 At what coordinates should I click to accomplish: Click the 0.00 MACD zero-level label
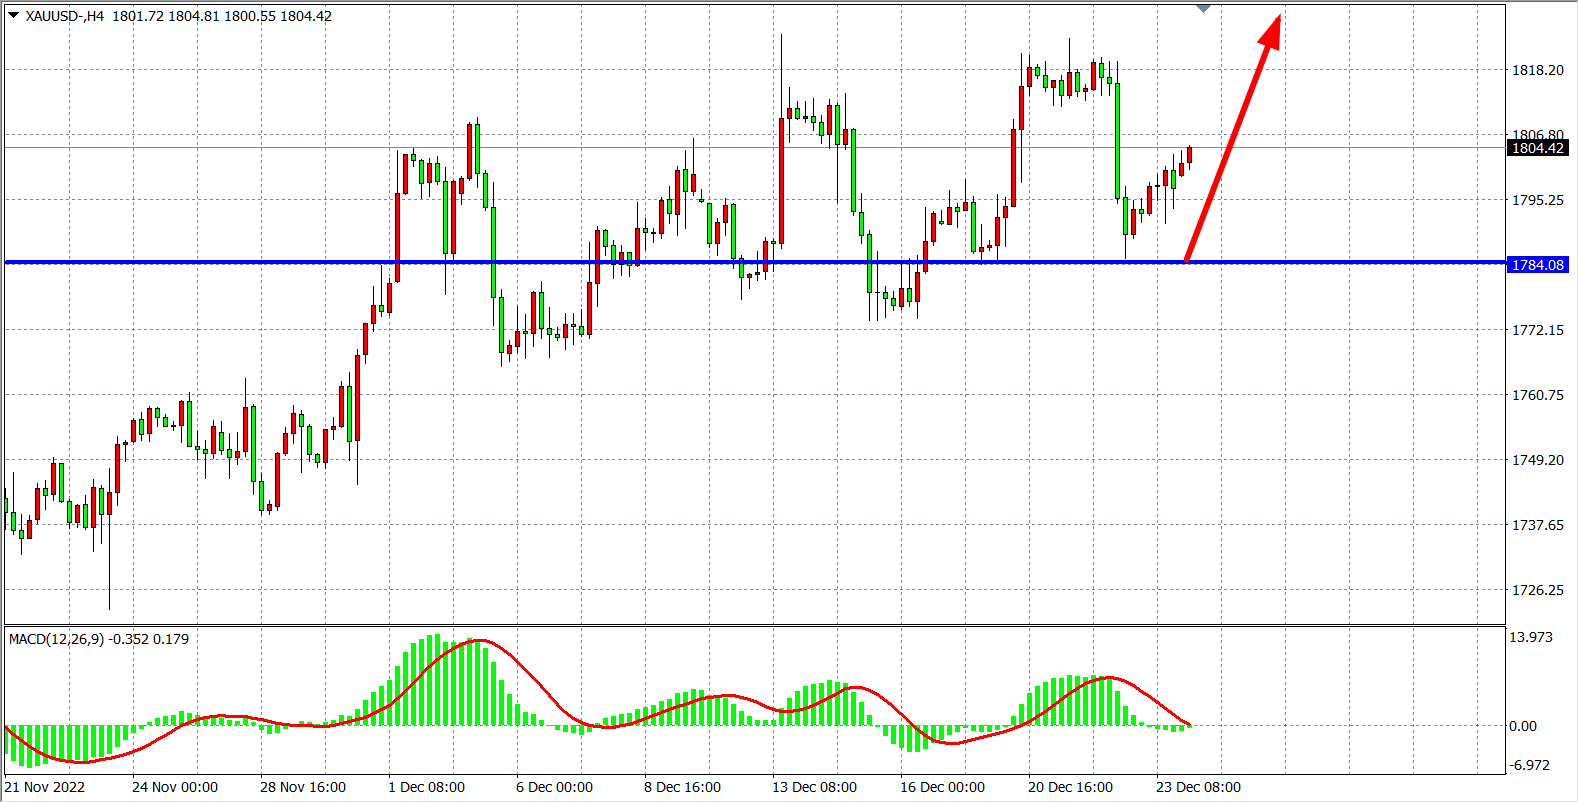coord(1522,726)
